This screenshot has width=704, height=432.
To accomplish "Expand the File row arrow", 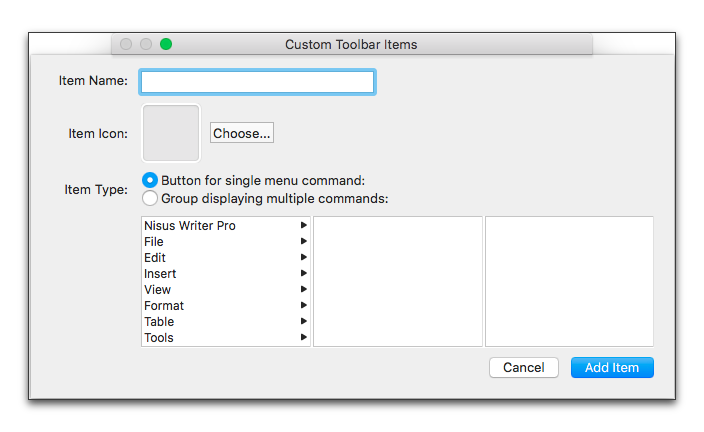I will pos(304,241).
